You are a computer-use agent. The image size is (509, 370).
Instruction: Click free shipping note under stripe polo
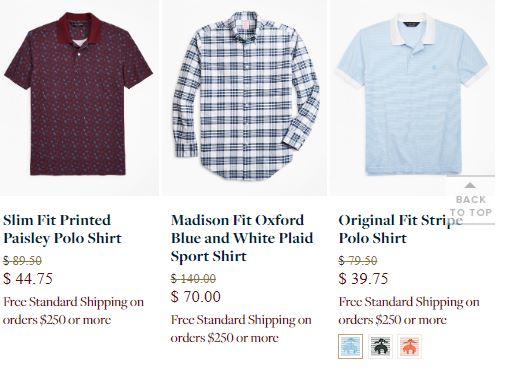[409, 311]
